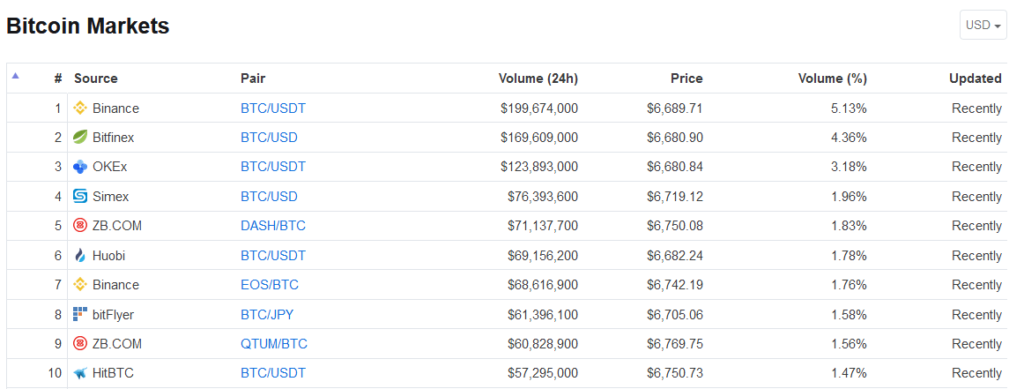
Task: Select the $69,156,200 volume cell
Action: [x=543, y=255]
